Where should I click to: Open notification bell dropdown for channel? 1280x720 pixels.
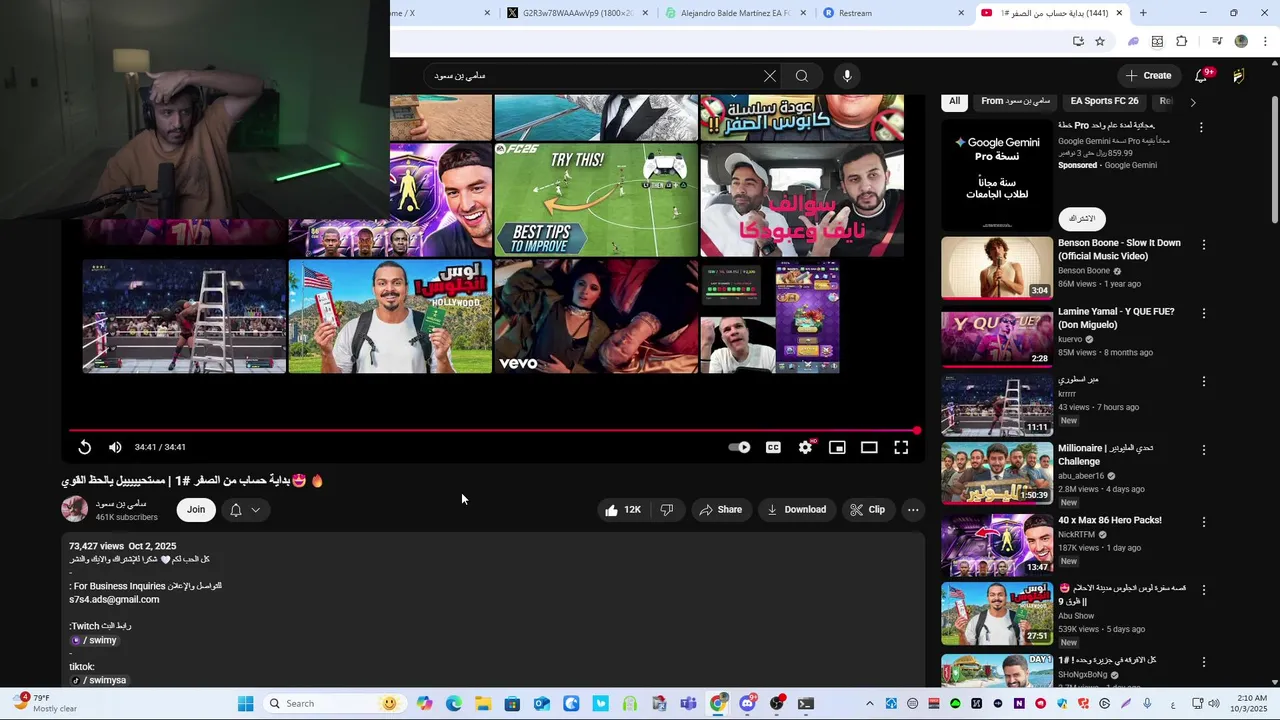[x=245, y=510]
